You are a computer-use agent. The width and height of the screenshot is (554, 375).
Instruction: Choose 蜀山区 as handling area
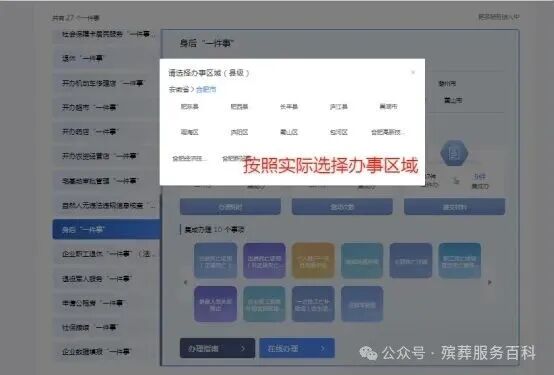pos(289,132)
